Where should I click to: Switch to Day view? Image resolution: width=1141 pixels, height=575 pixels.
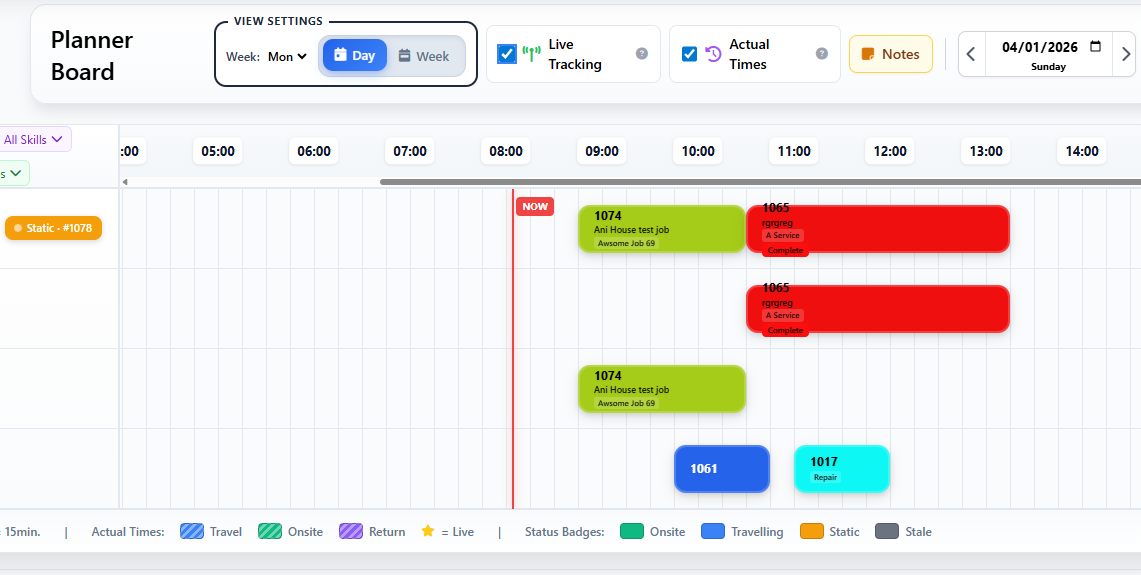(354, 55)
